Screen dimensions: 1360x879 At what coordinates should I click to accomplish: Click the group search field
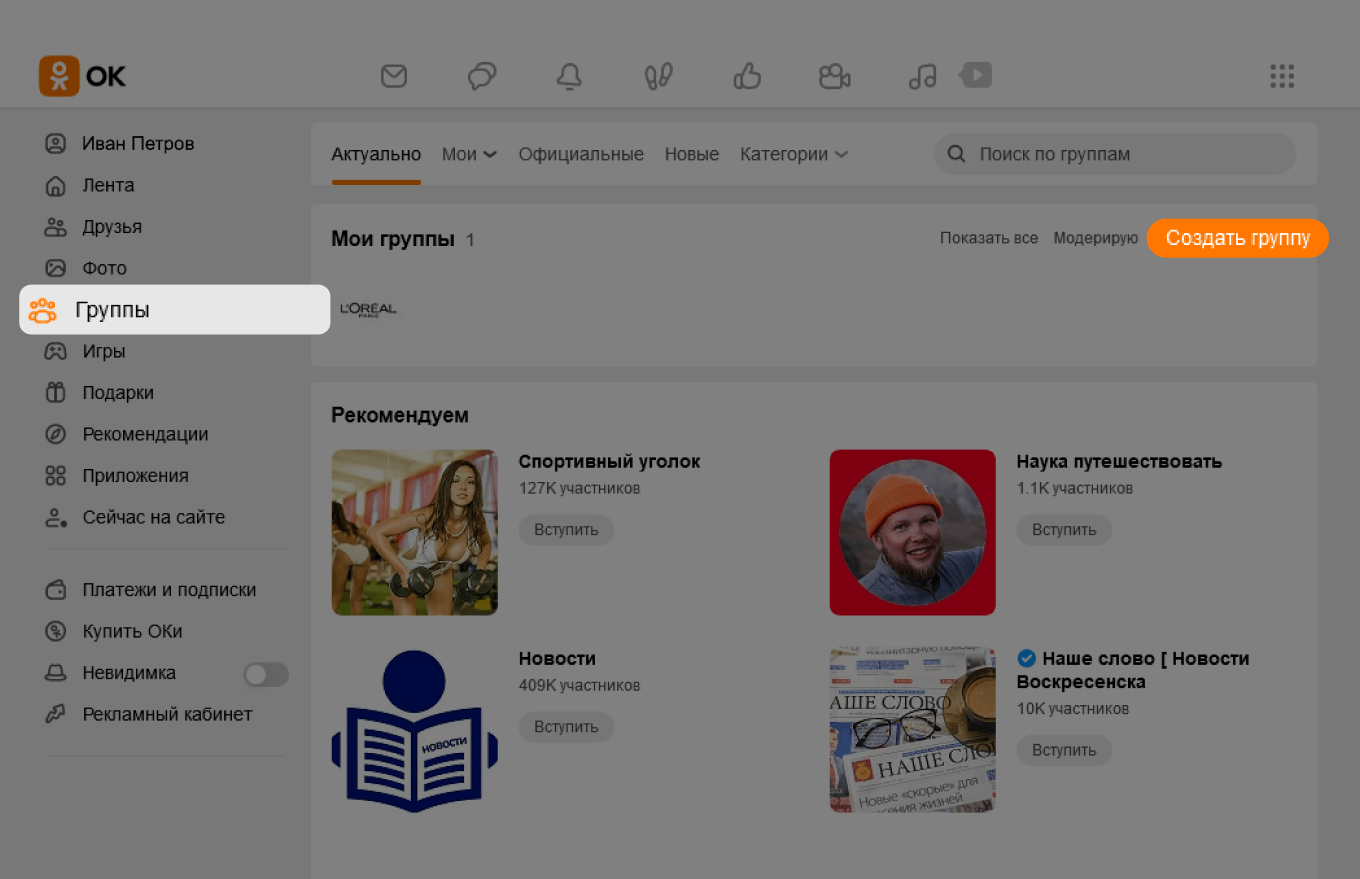click(1114, 153)
